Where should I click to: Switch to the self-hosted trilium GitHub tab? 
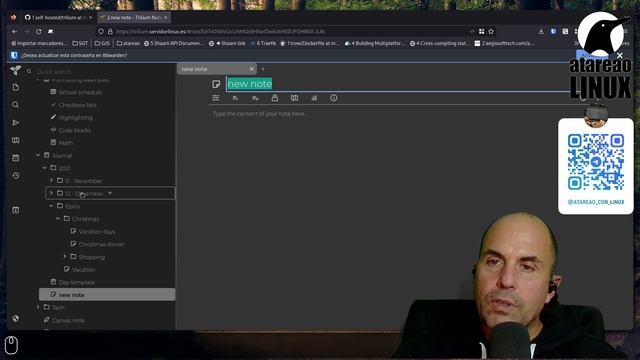[x=55, y=18]
